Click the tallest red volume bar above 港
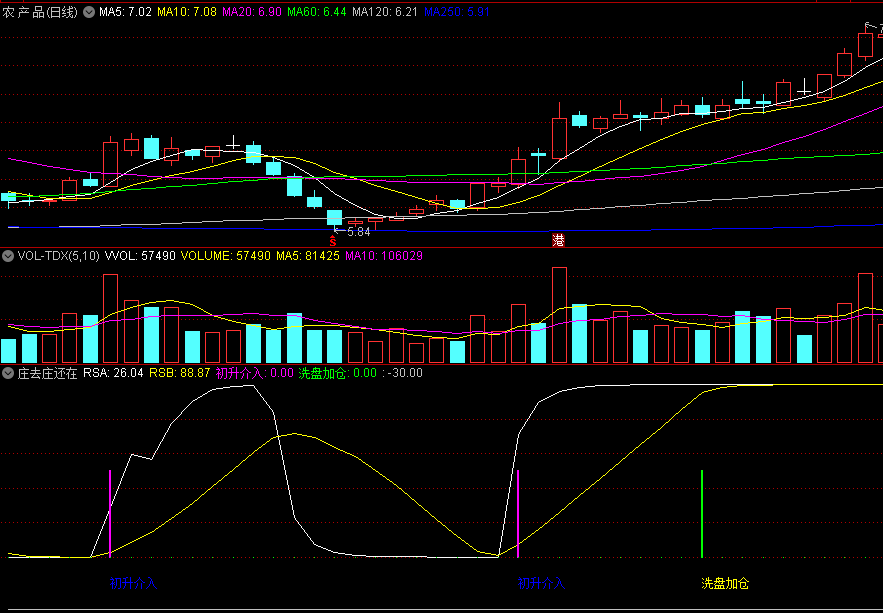This screenshot has height=613, width=883. (559, 315)
